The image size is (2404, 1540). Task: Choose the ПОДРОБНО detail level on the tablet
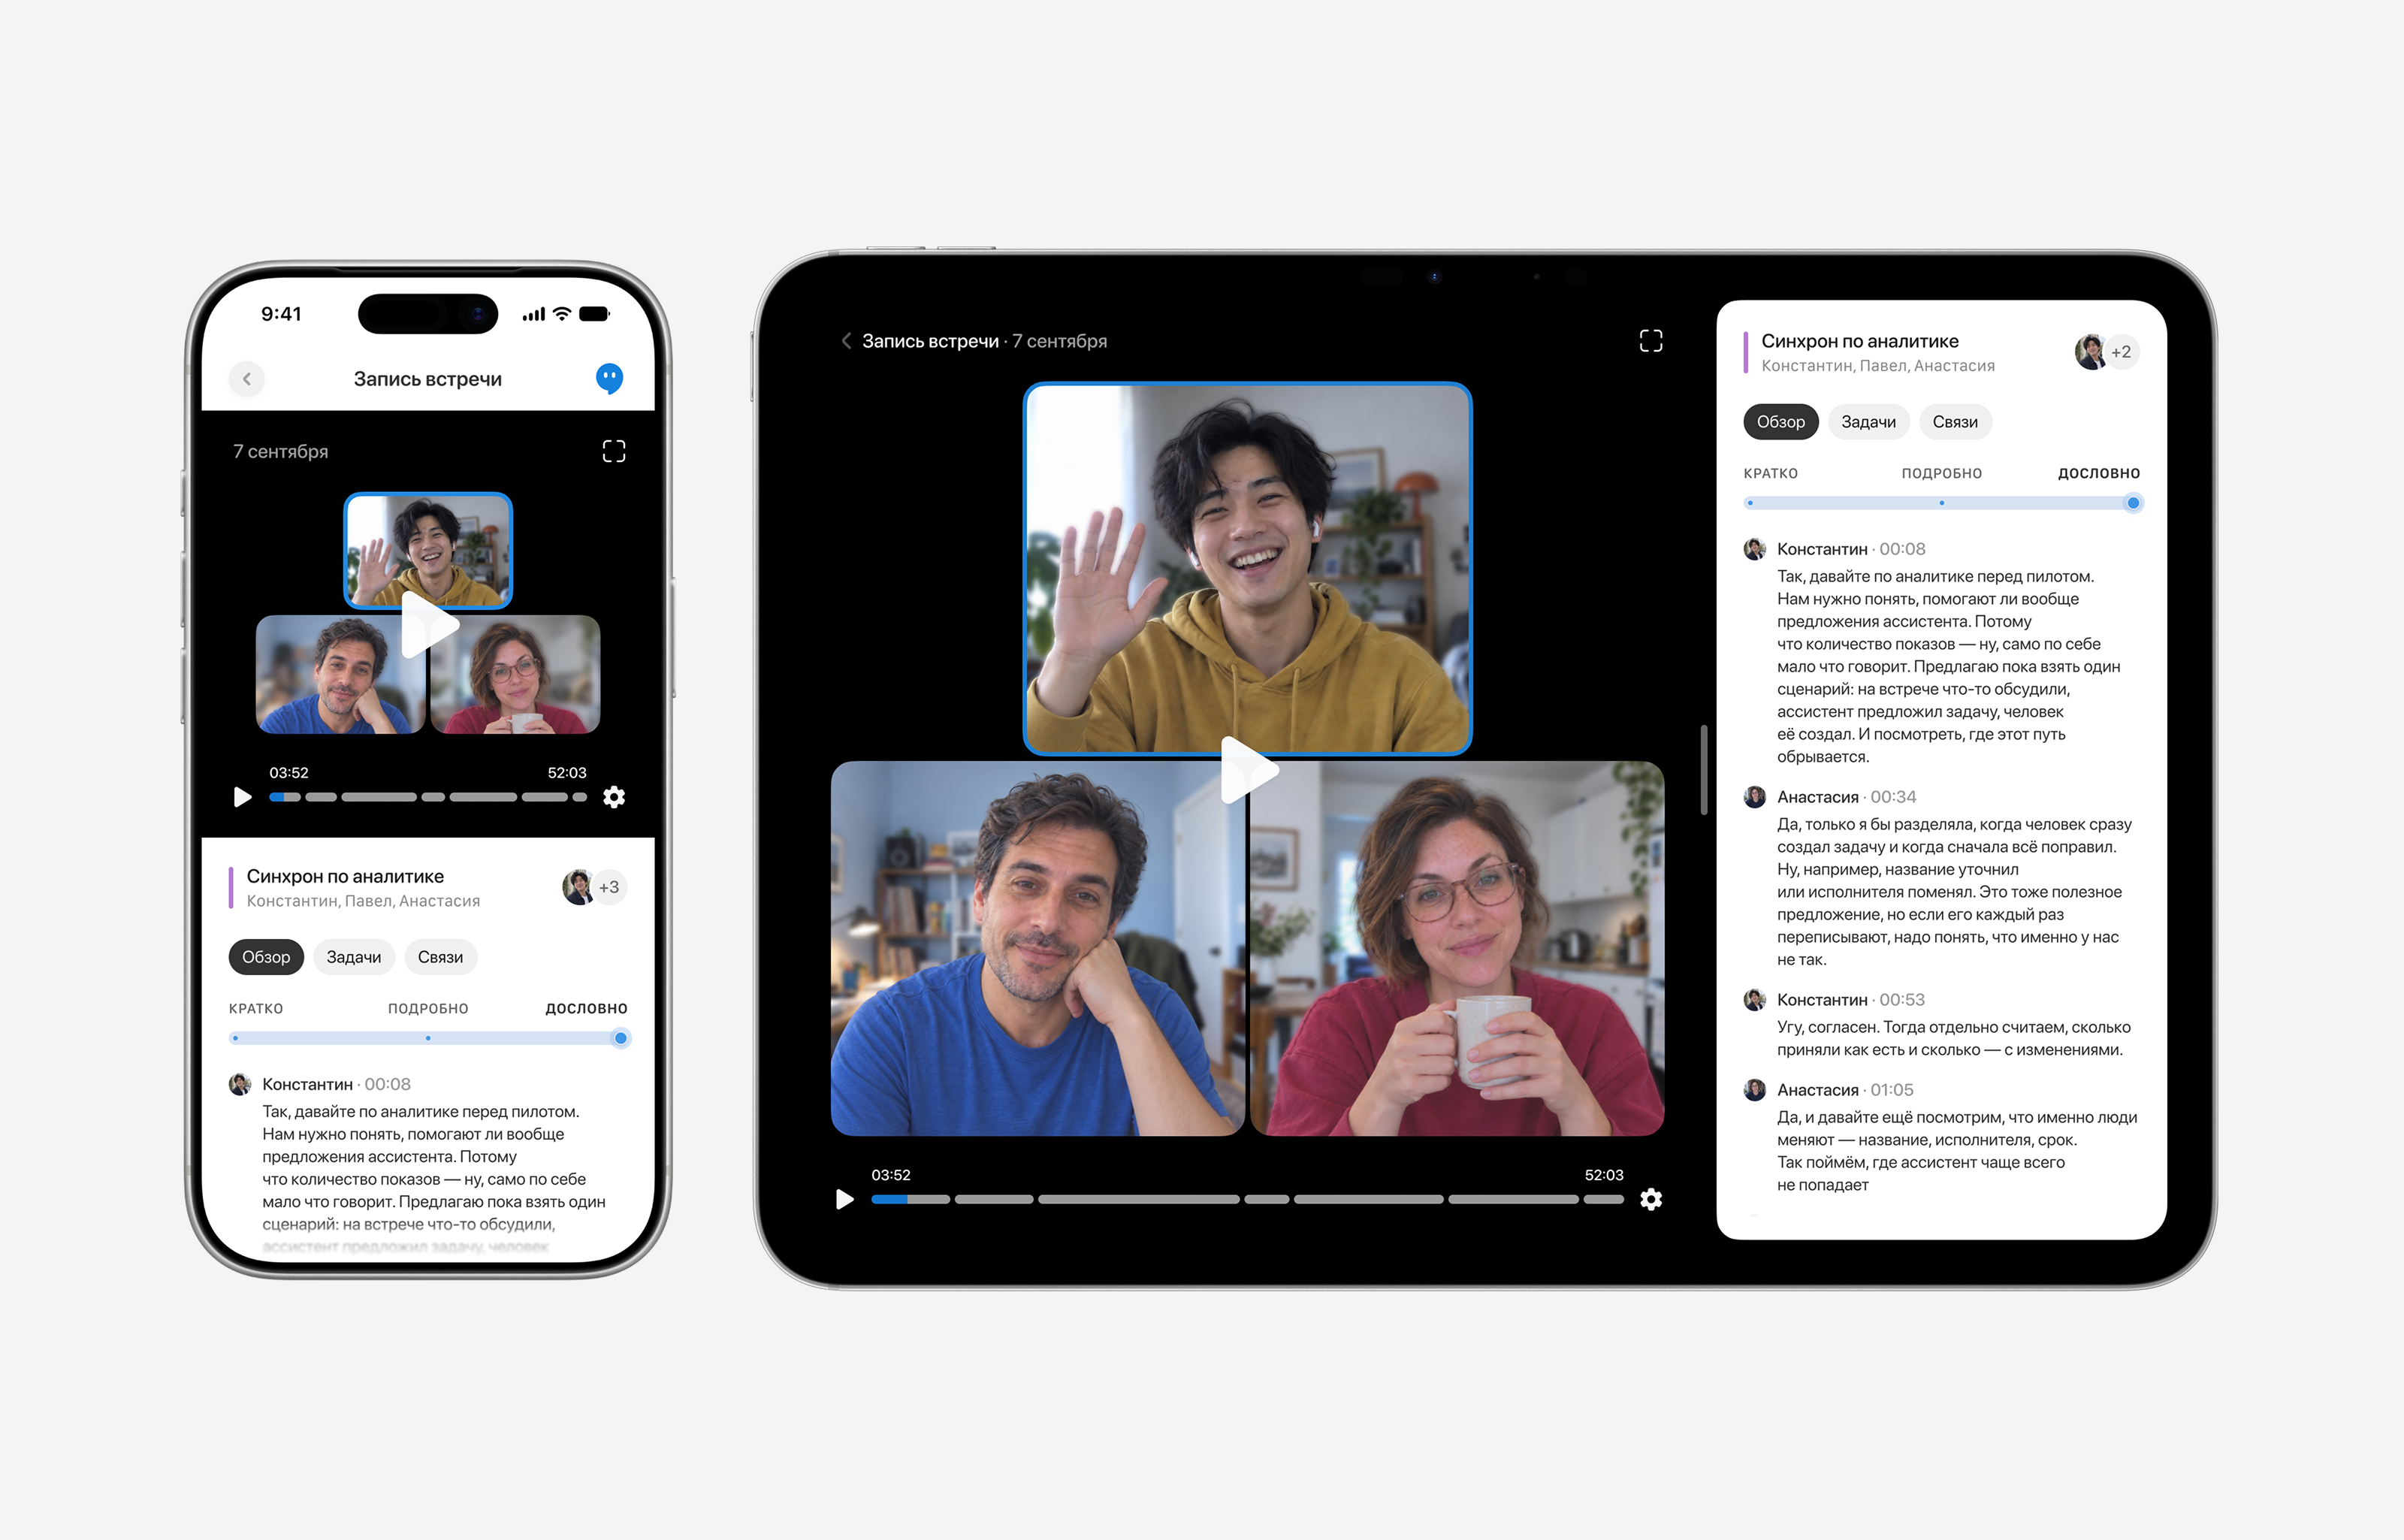coord(1941,473)
